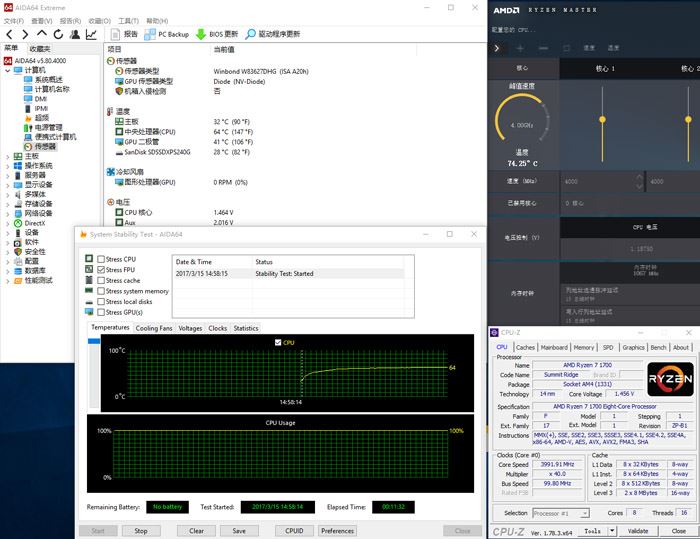The image size is (700, 539).
Task: Switch to the CPU-Z Memory tab
Action: click(x=583, y=347)
